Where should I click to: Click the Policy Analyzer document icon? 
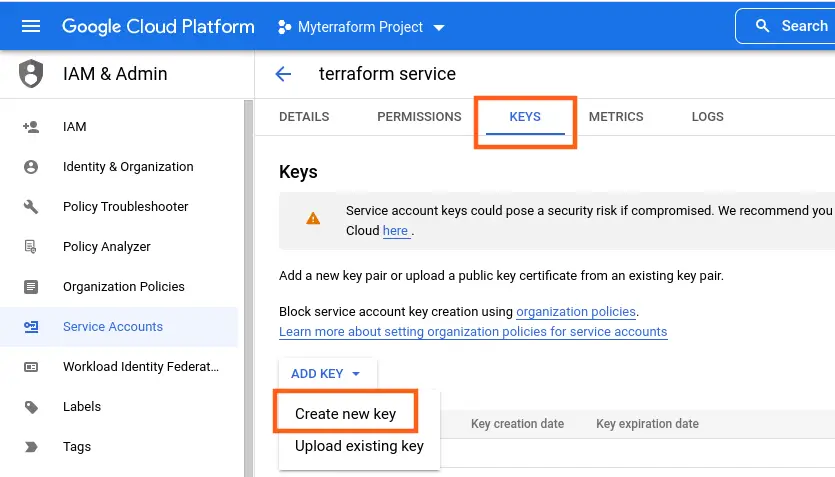(31, 246)
